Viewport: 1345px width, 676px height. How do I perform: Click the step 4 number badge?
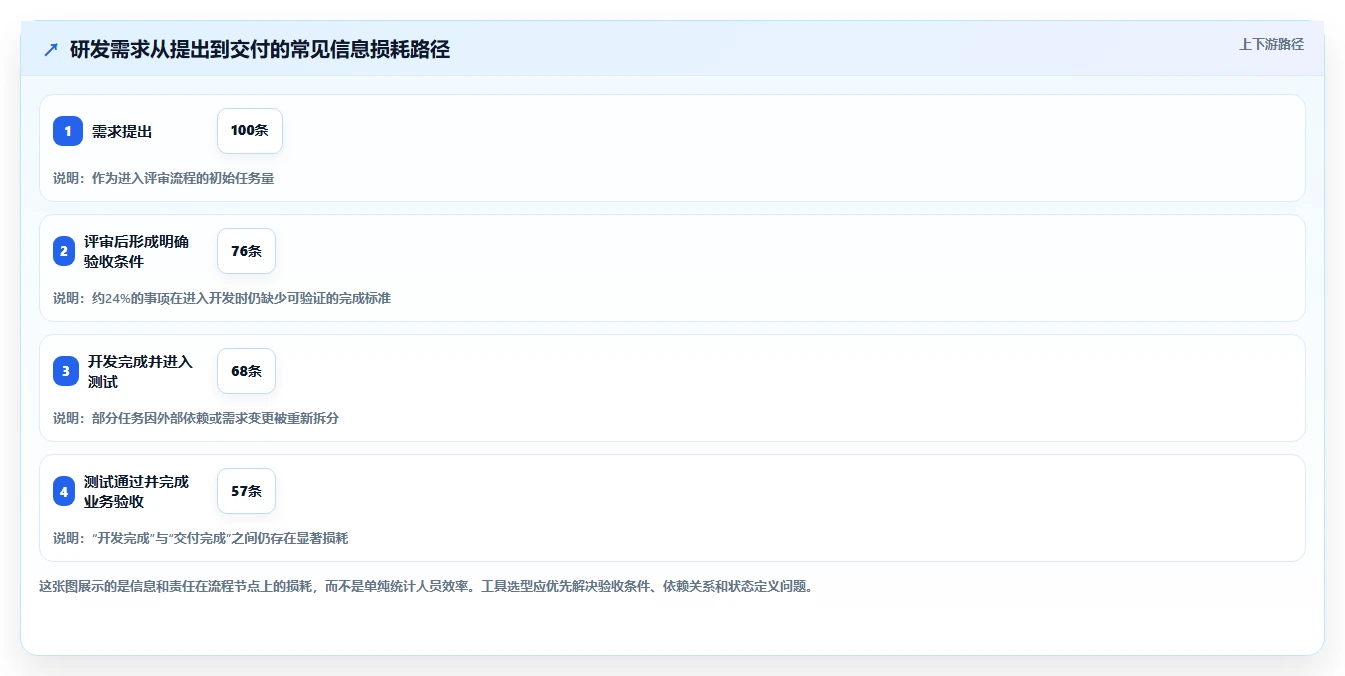(64, 491)
